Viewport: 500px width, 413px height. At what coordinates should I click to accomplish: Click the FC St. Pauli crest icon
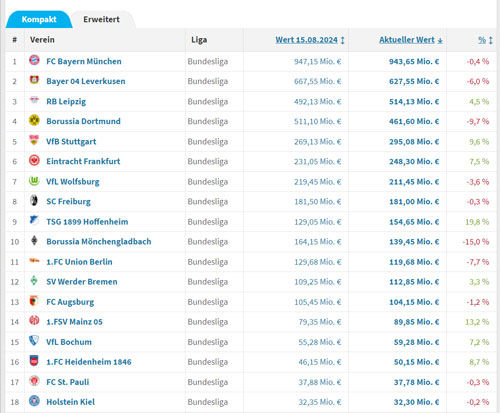click(x=34, y=381)
